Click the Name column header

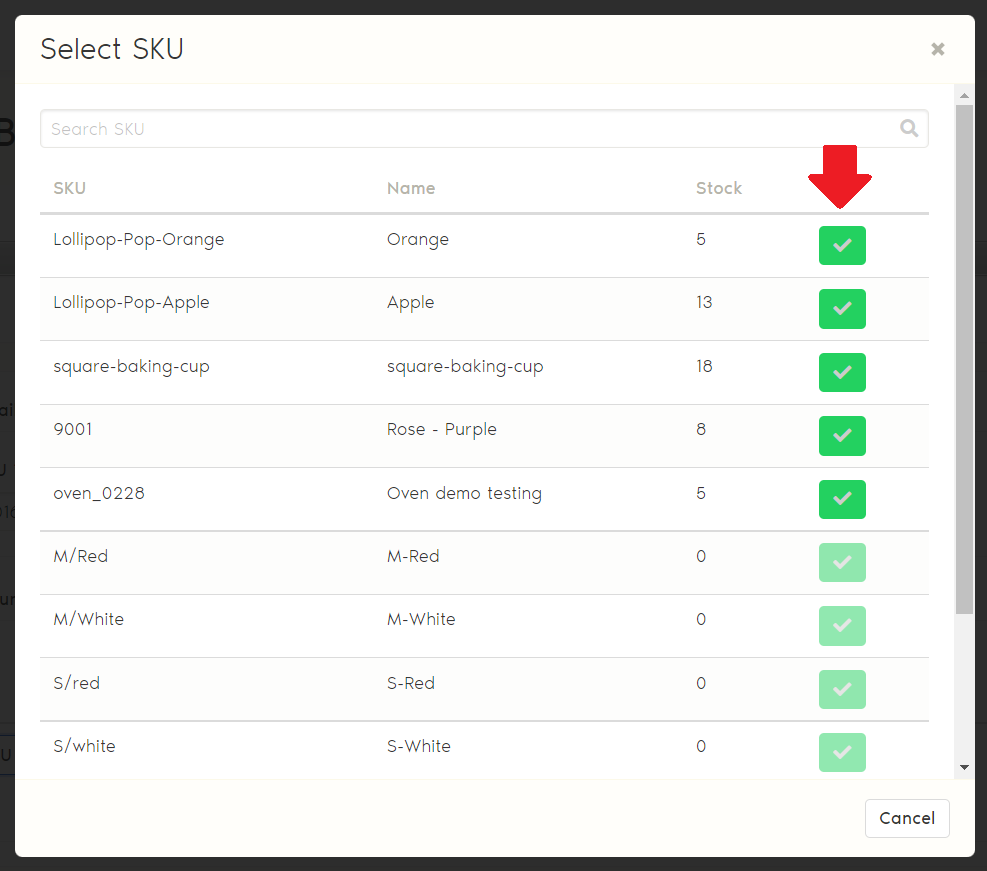[411, 188]
